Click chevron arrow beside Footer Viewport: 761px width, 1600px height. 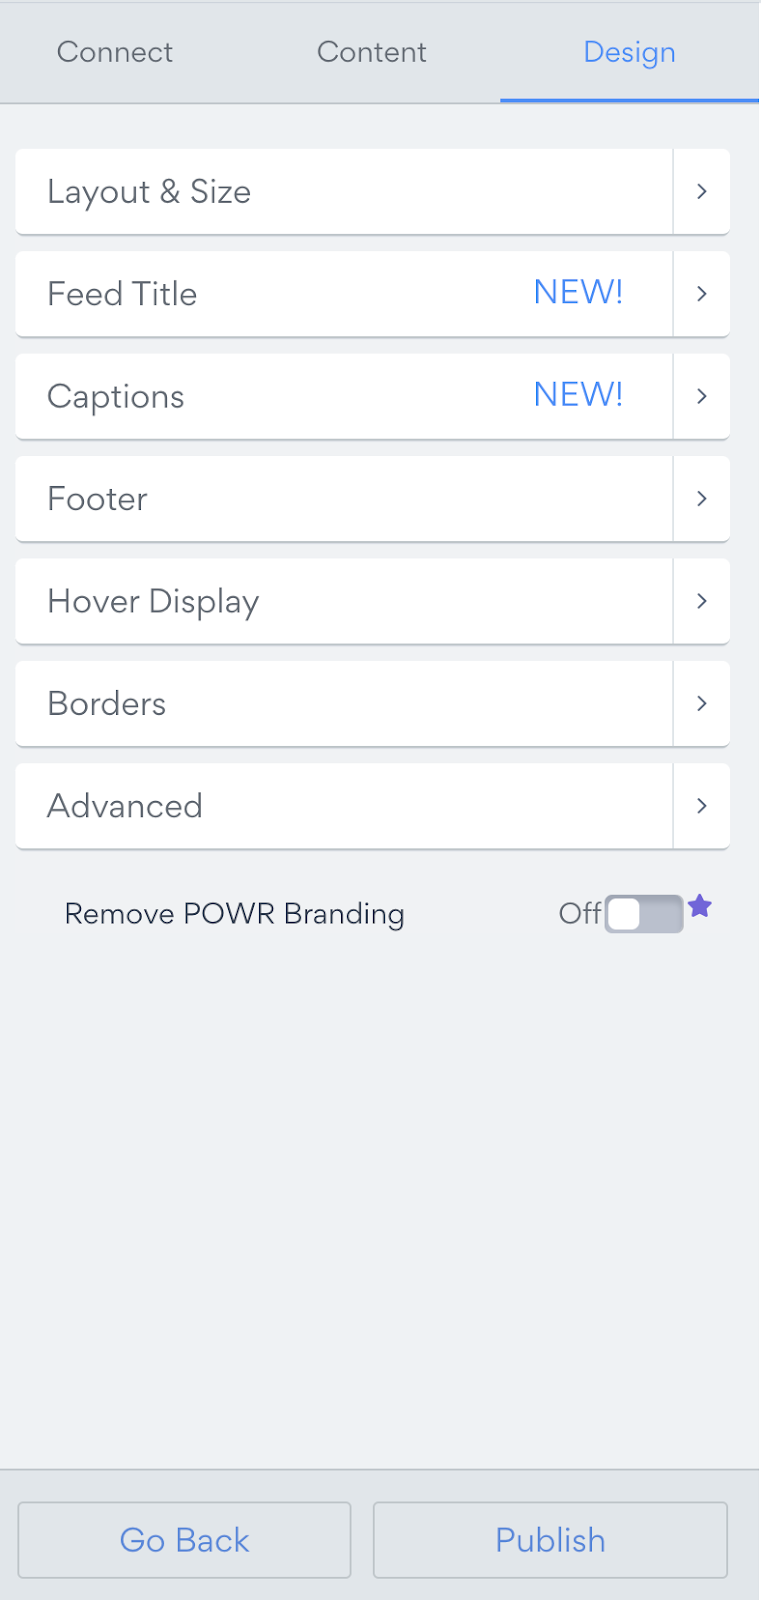702,498
